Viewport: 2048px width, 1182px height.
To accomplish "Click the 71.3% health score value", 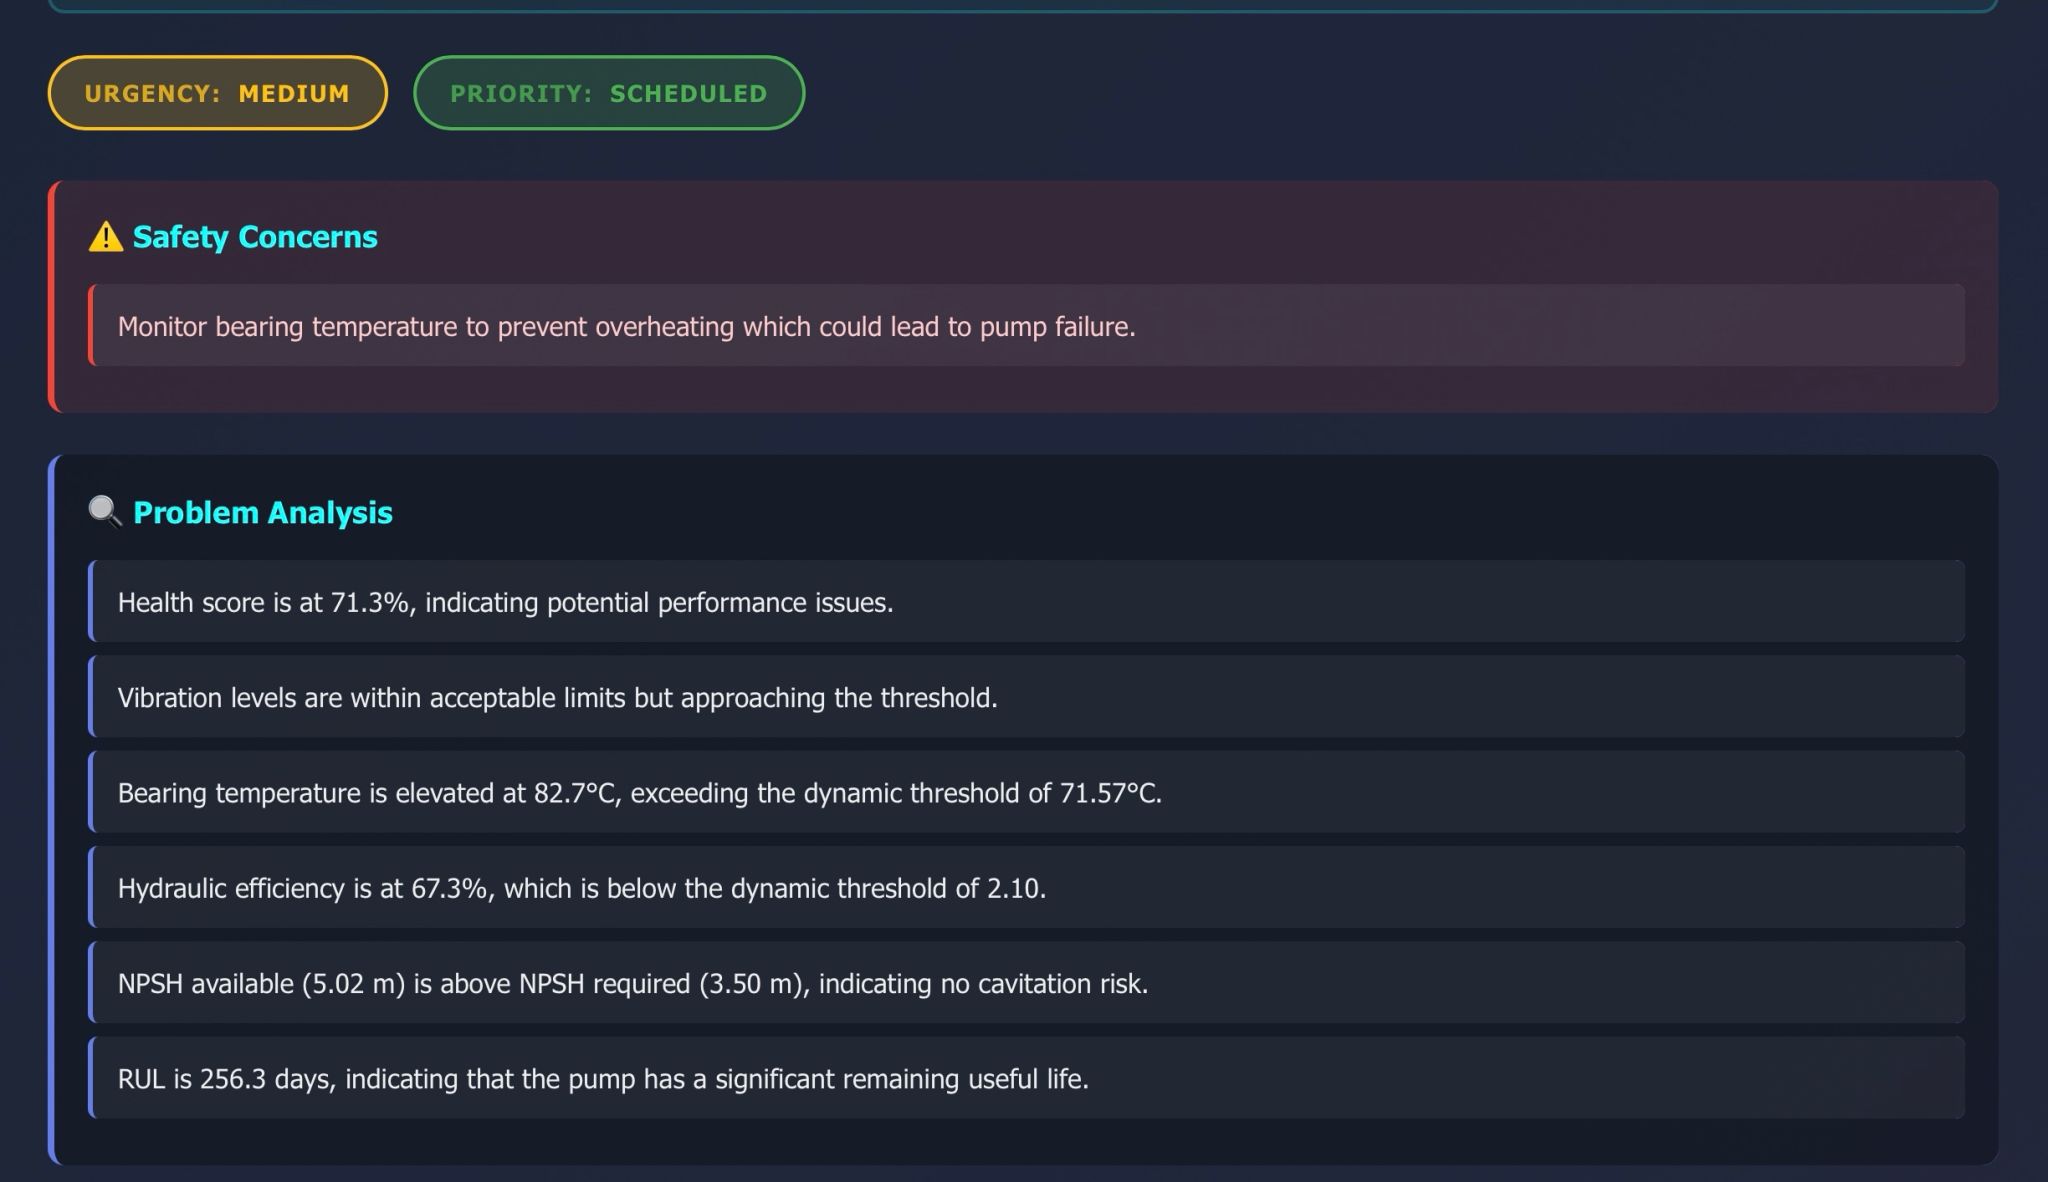I will click(x=370, y=602).
